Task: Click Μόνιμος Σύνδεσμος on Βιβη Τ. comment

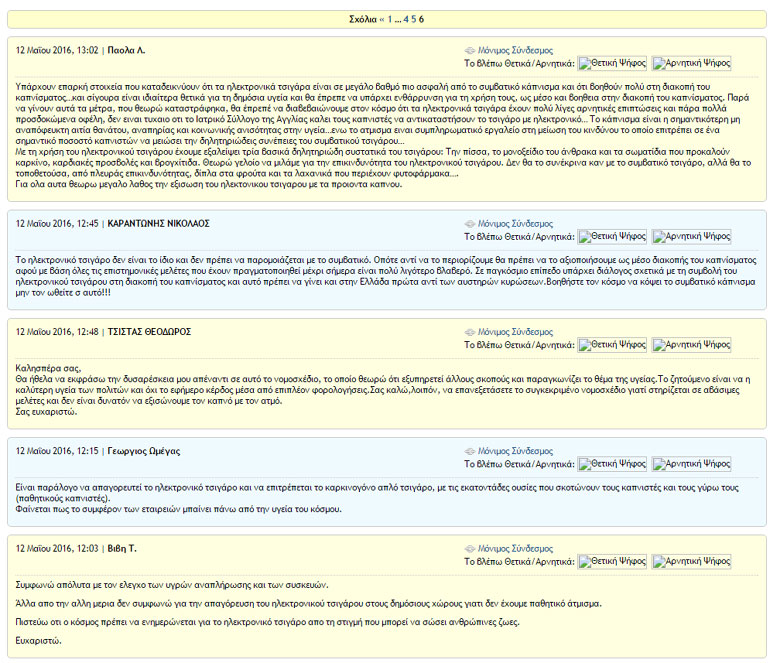Action: tap(514, 549)
